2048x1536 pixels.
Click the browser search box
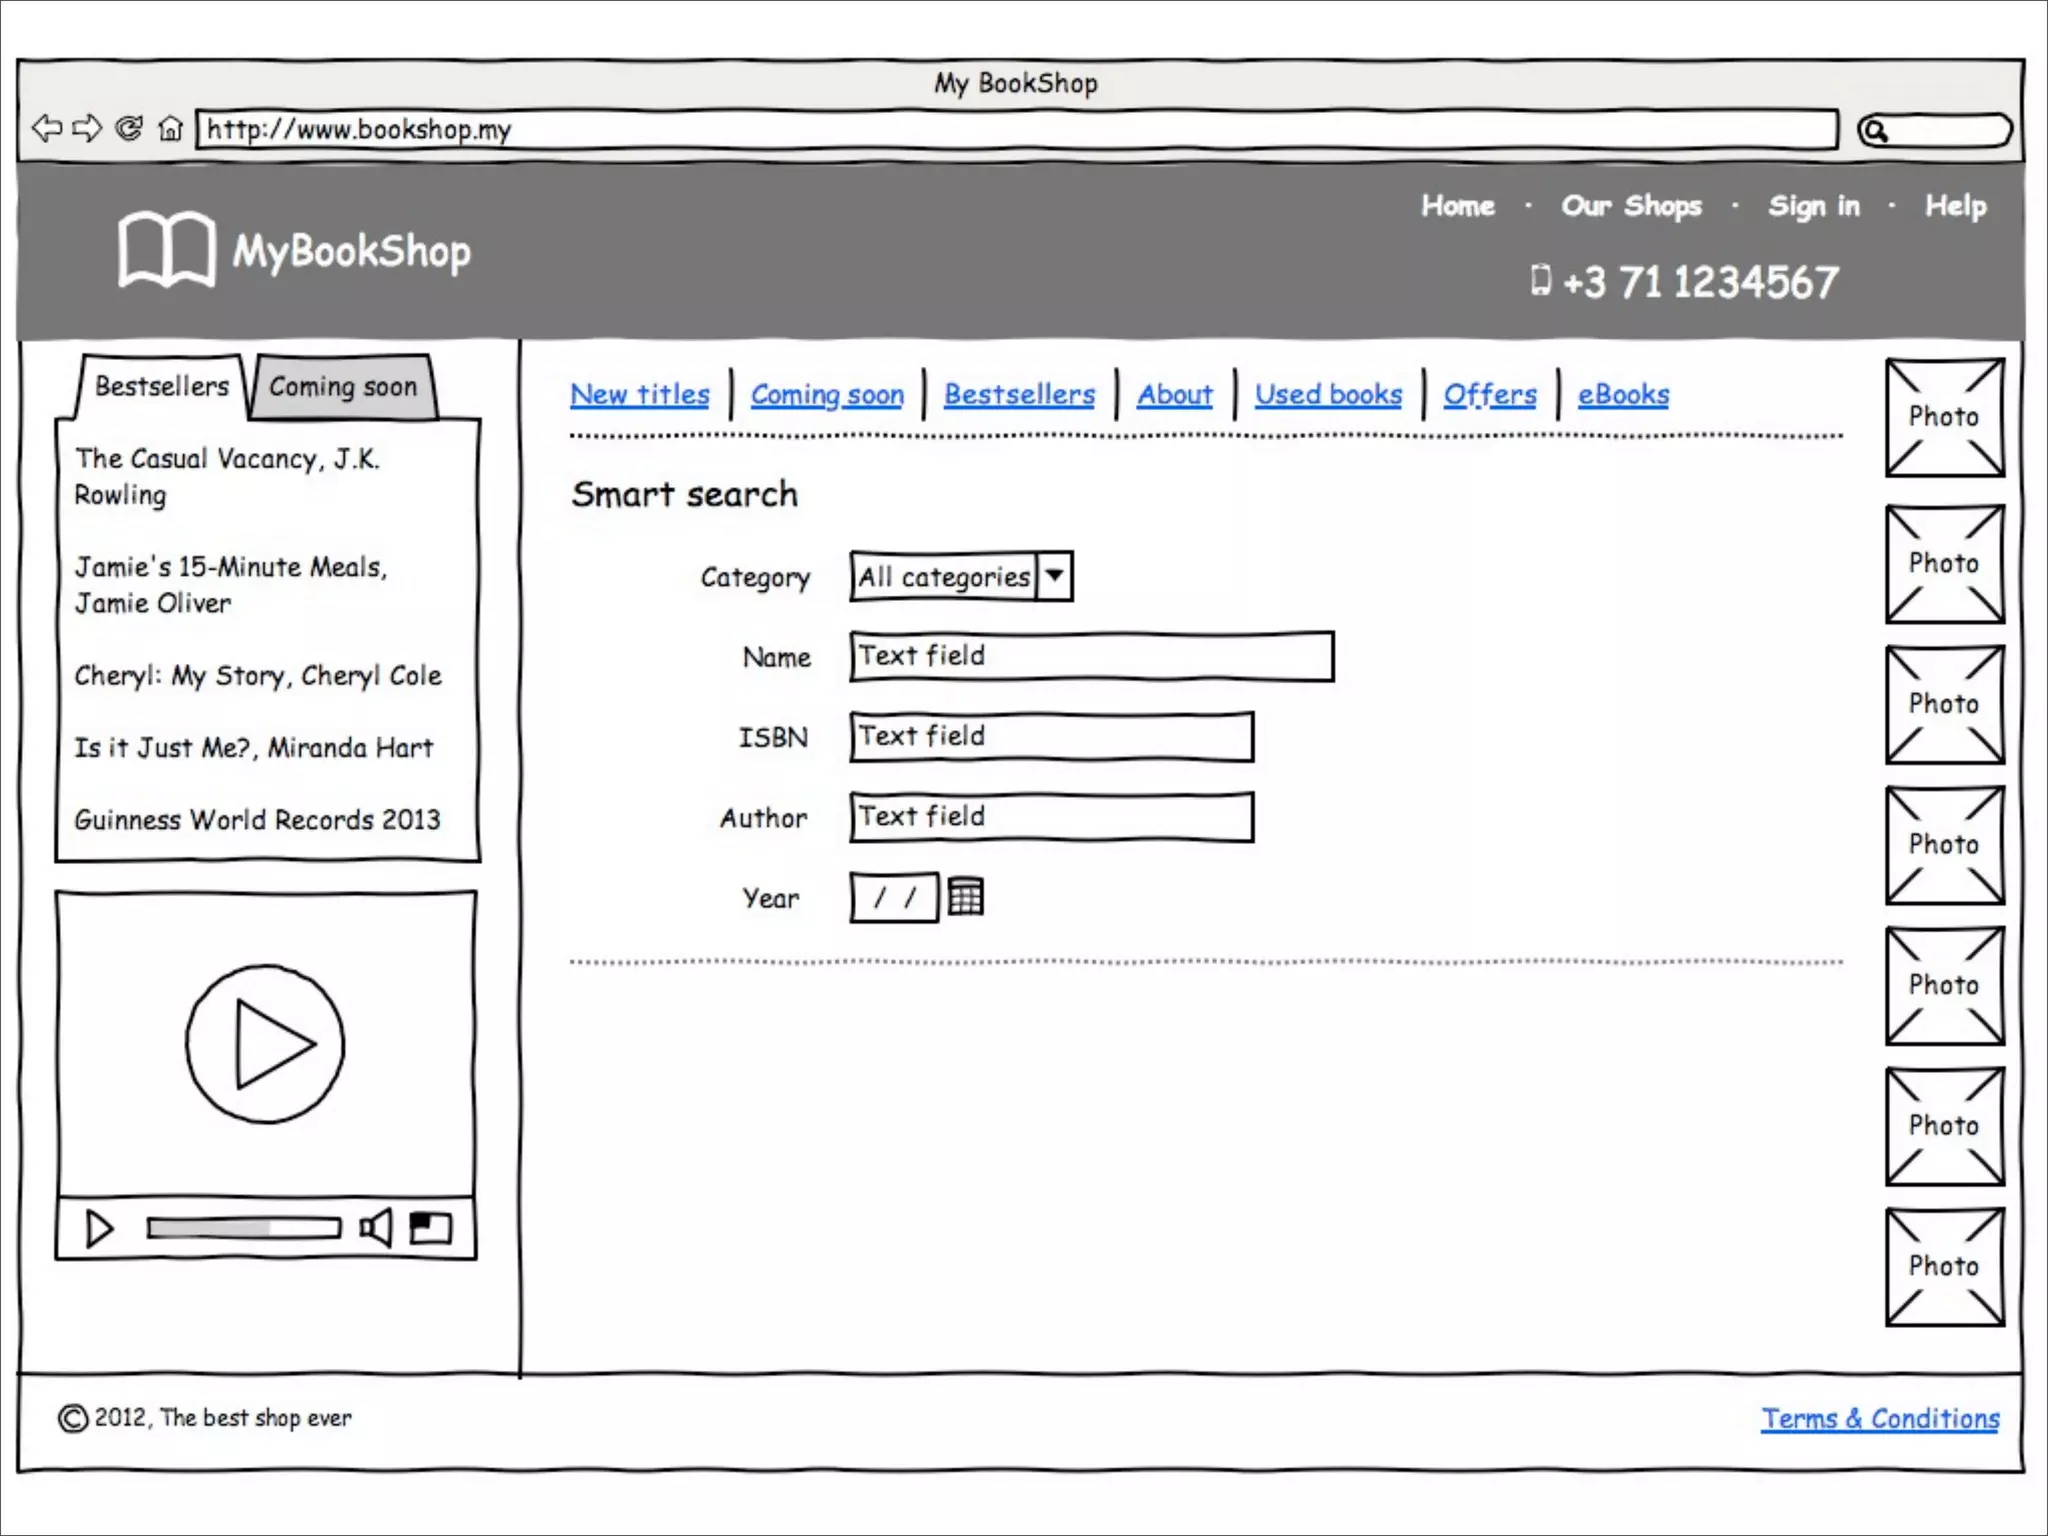click(x=1945, y=130)
